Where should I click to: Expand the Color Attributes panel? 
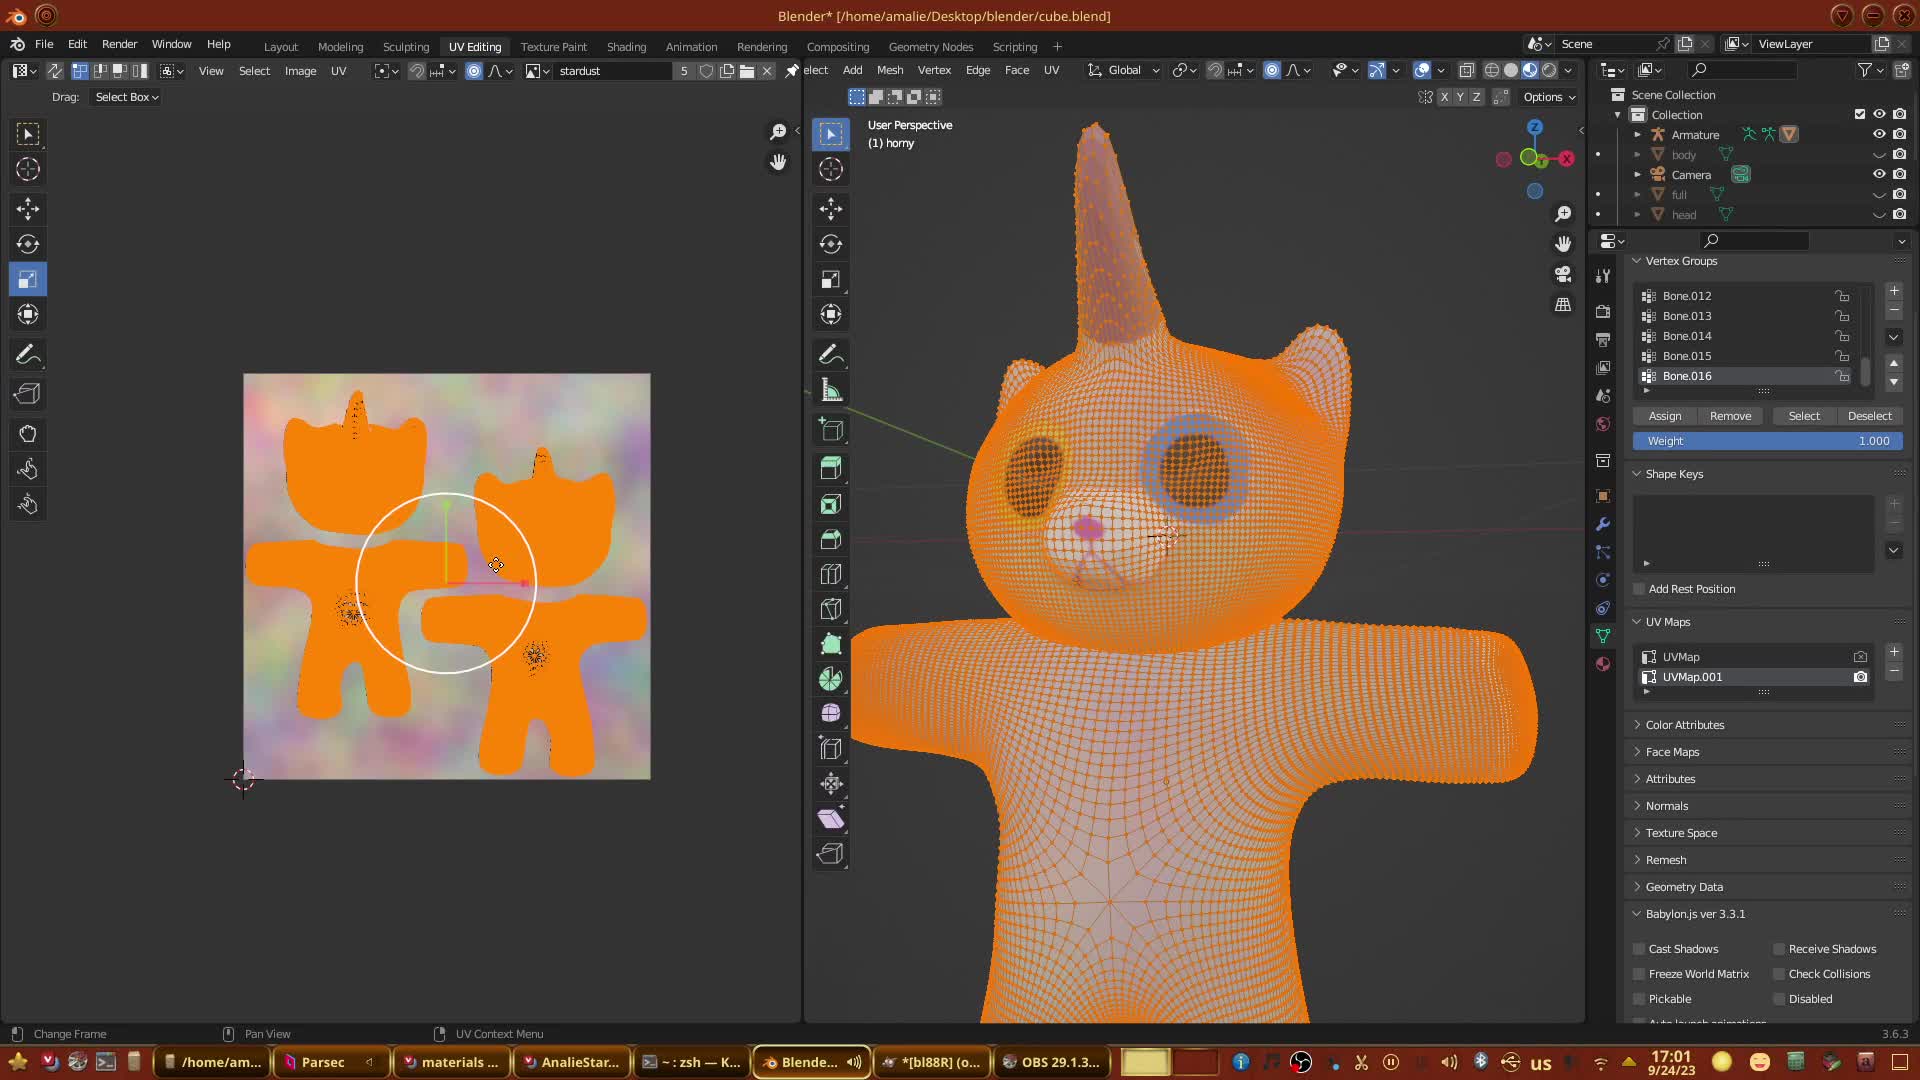tap(1685, 725)
